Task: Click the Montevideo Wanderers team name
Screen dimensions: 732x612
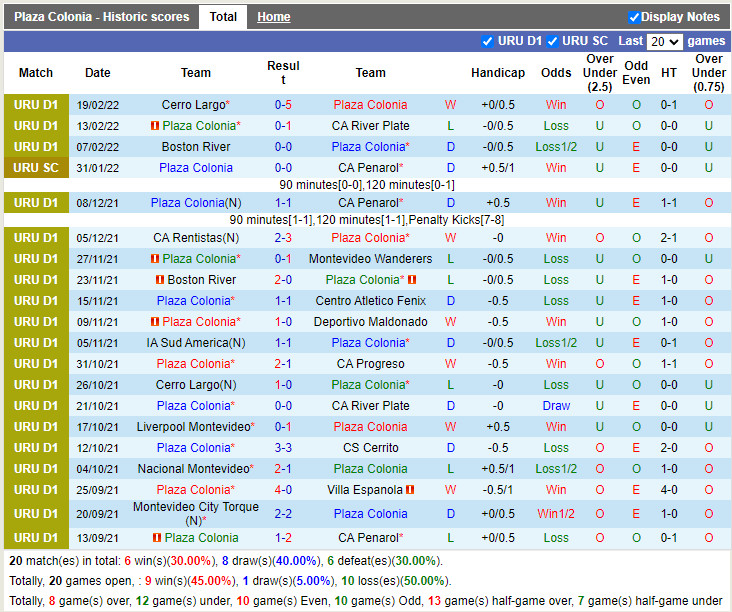Action: click(370, 259)
